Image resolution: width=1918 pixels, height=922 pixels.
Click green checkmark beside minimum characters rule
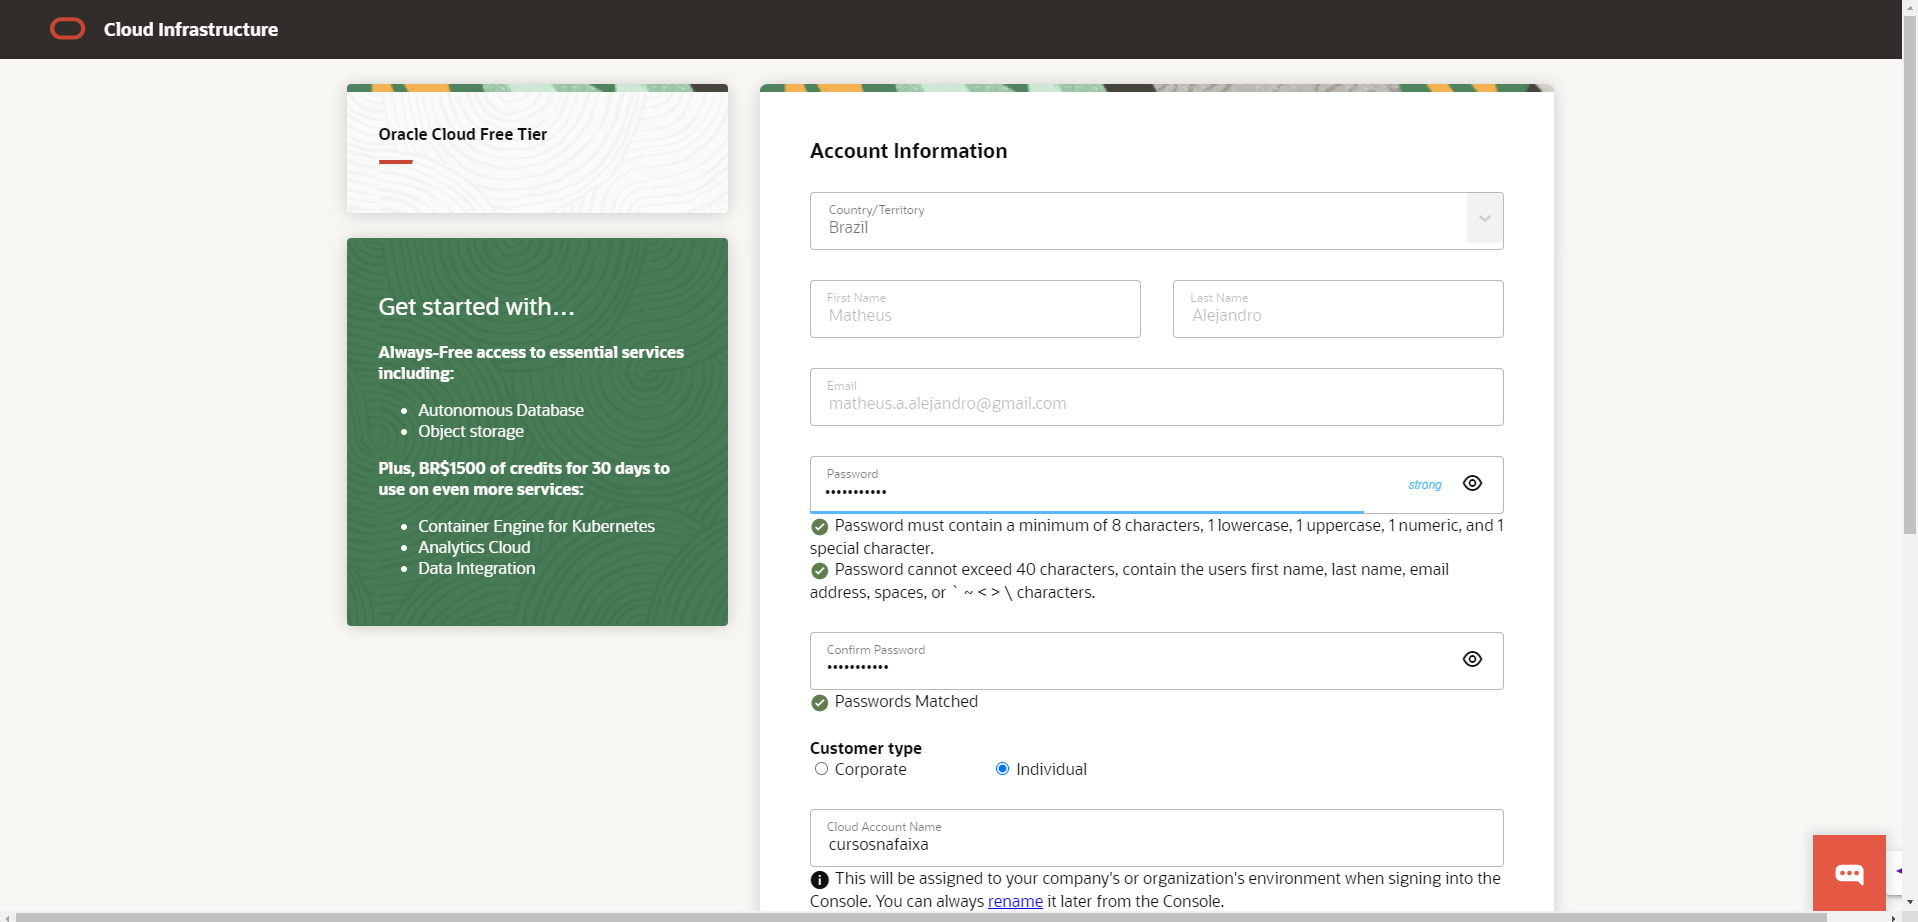[x=819, y=527]
